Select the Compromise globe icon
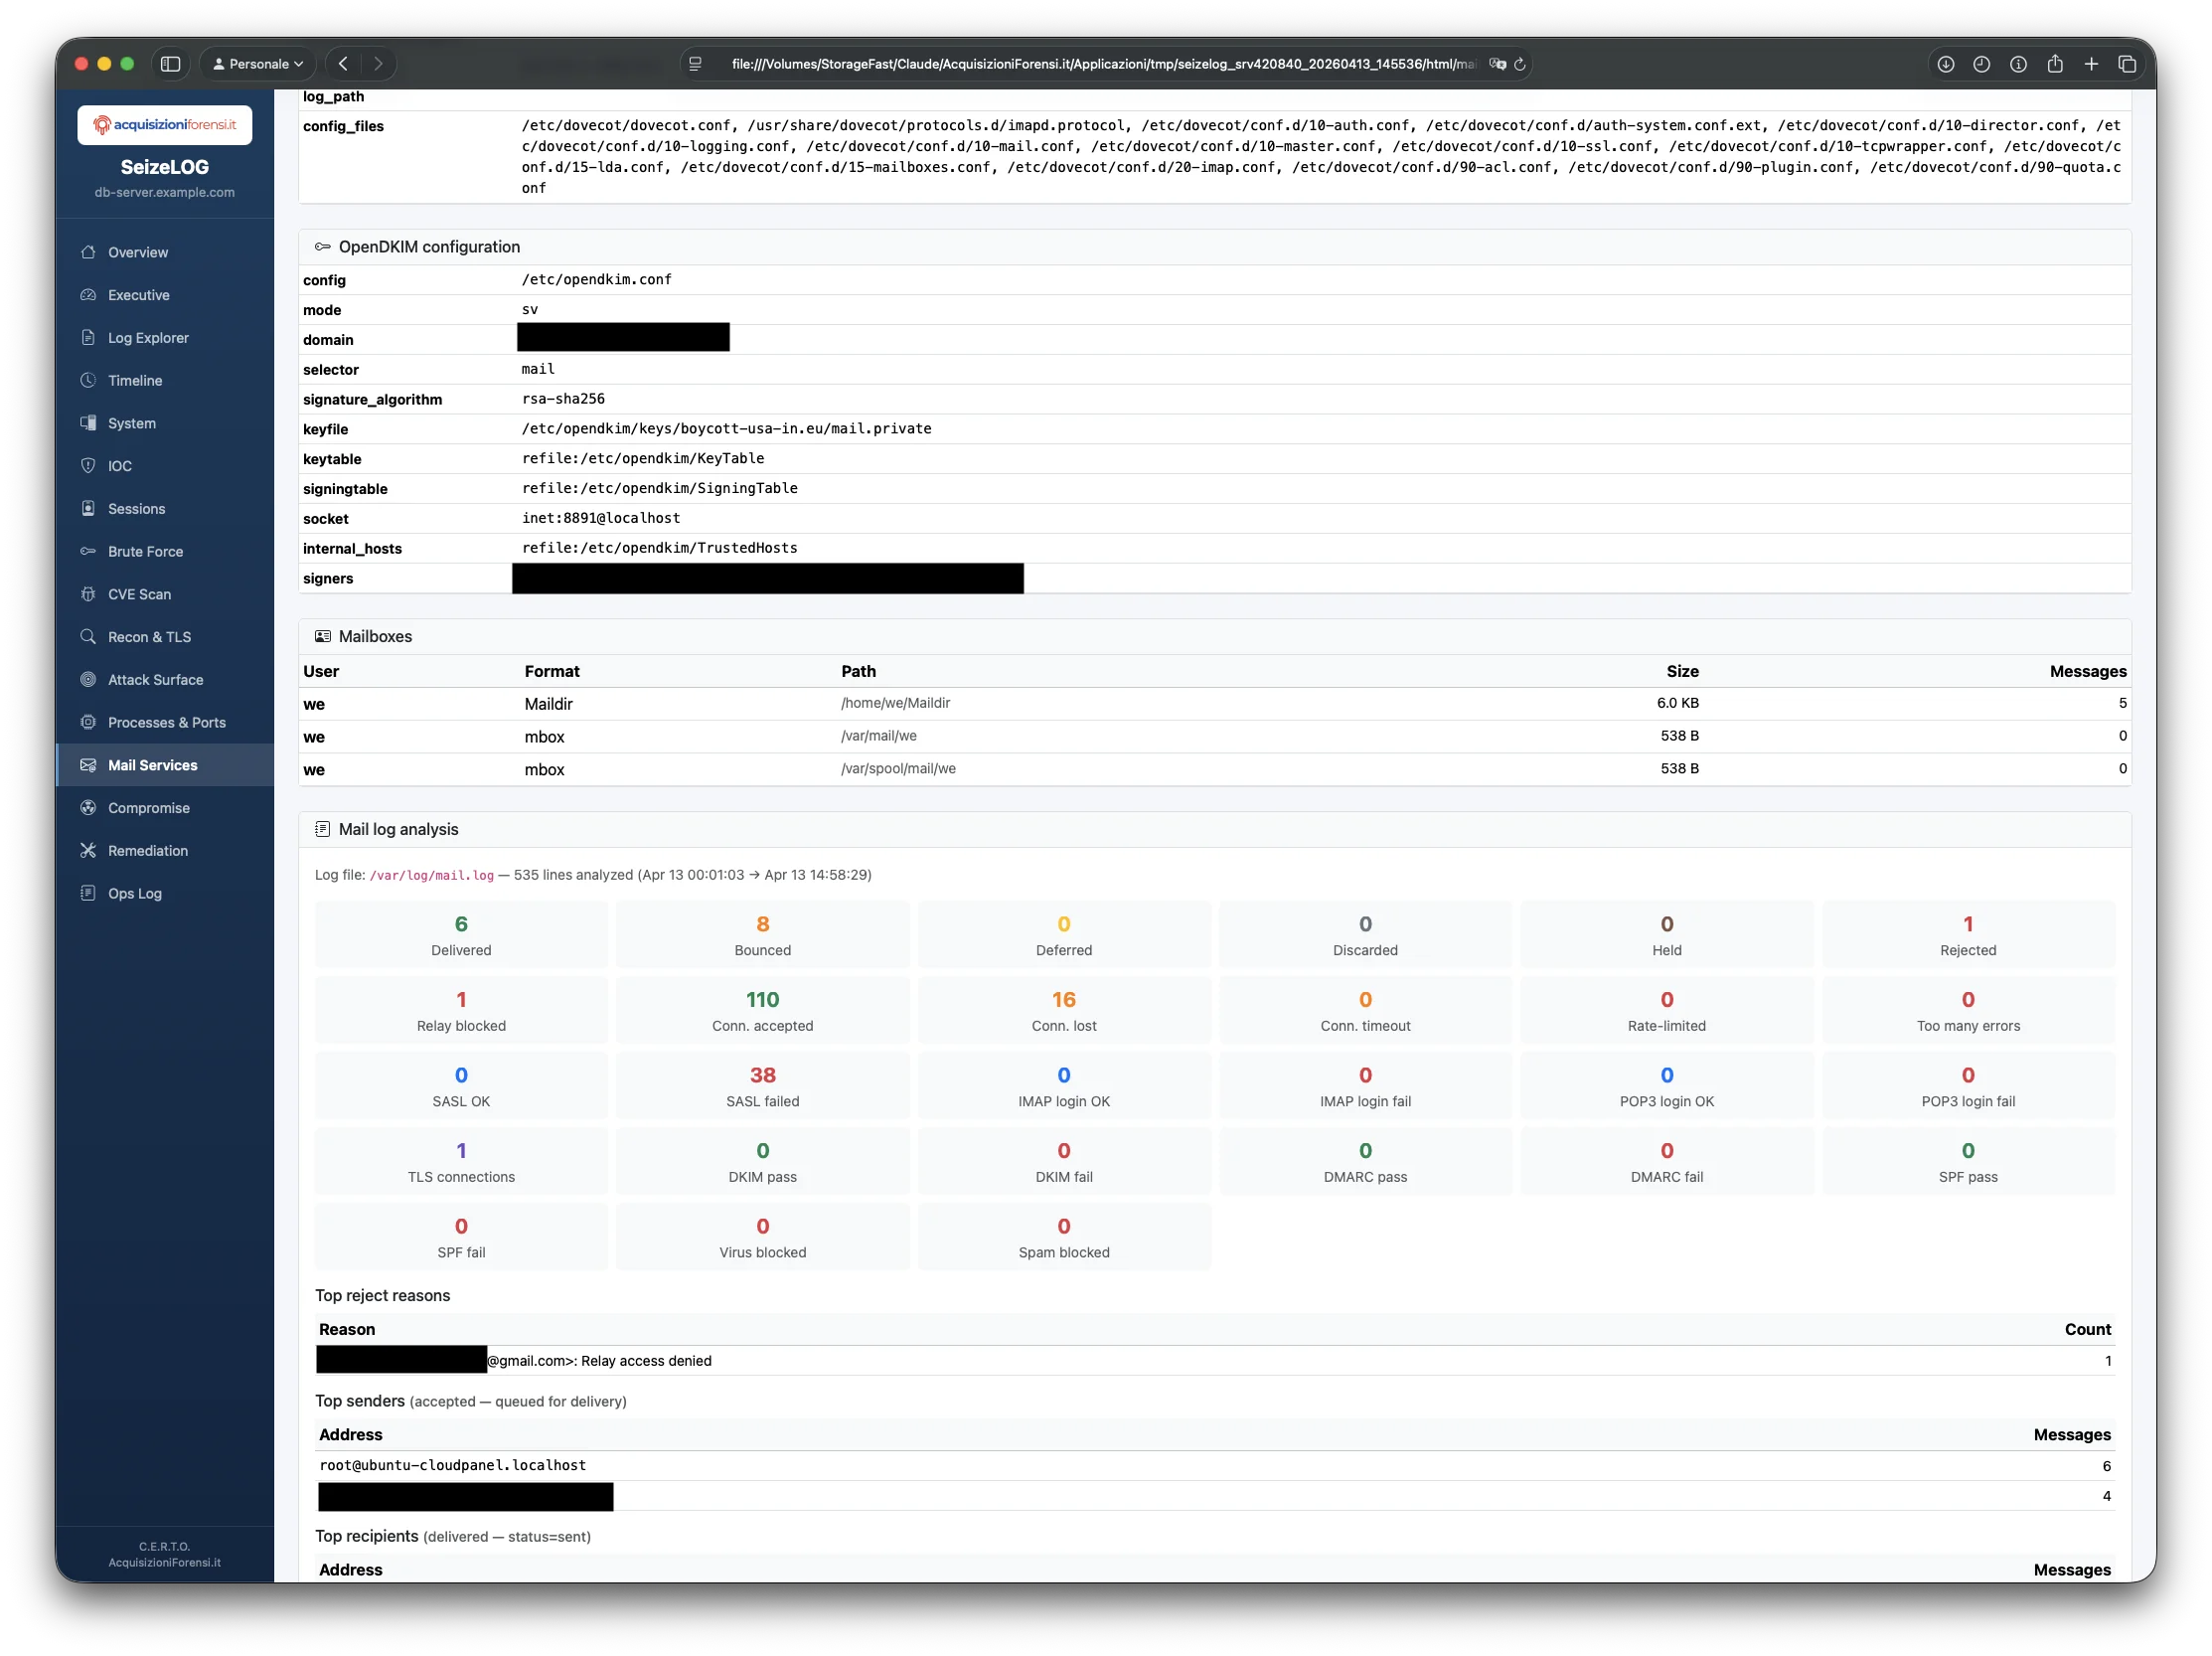This screenshot has height=1656, width=2212. (x=89, y=808)
